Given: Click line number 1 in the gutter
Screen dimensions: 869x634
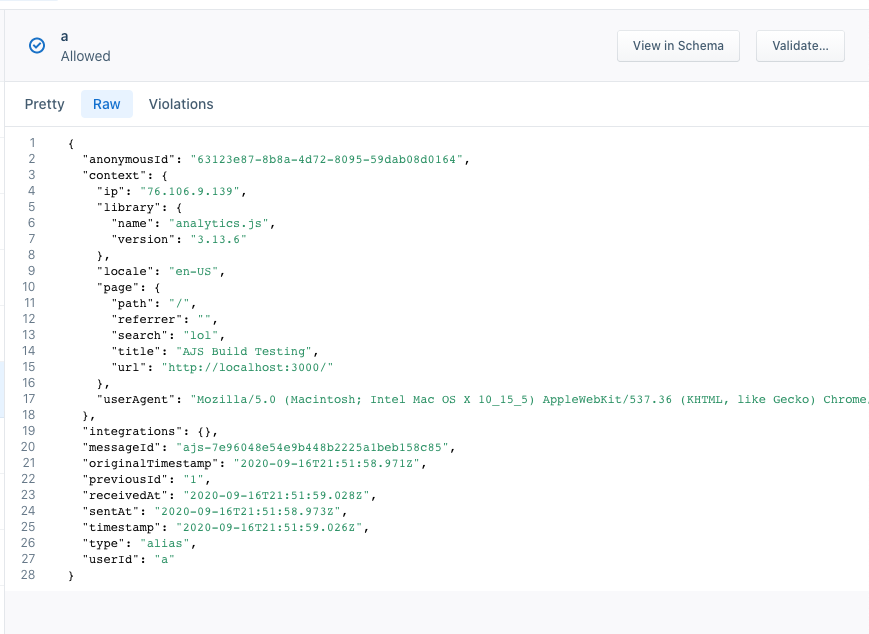Looking at the screenshot, I should [x=32, y=143].
